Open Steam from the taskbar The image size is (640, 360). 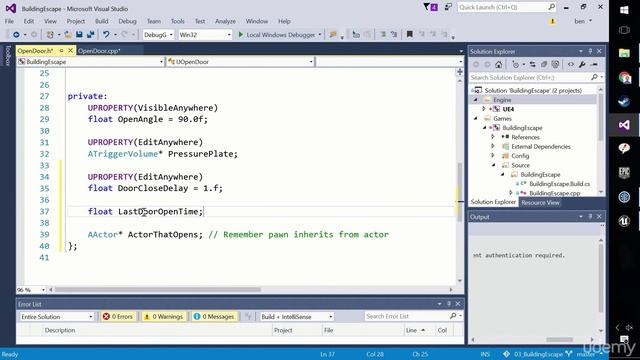pos(624,101)
